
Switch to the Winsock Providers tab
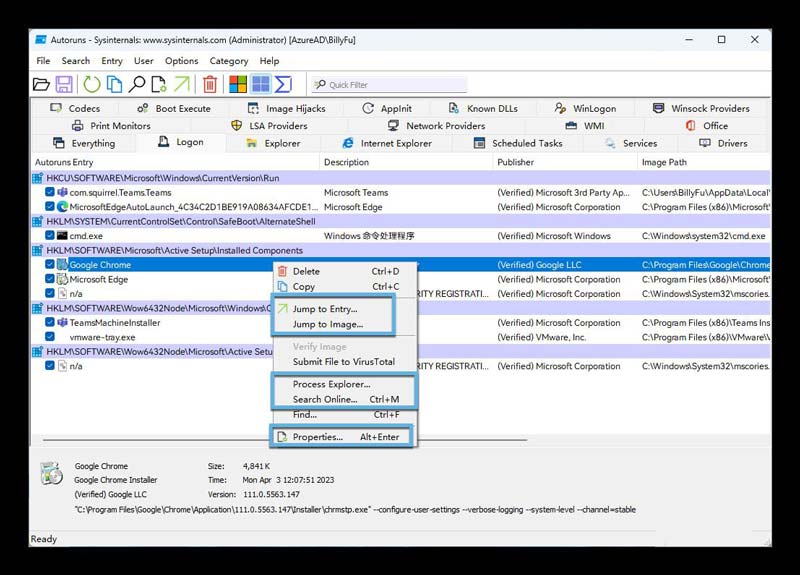pyautogui.click(x=701, y=108)
